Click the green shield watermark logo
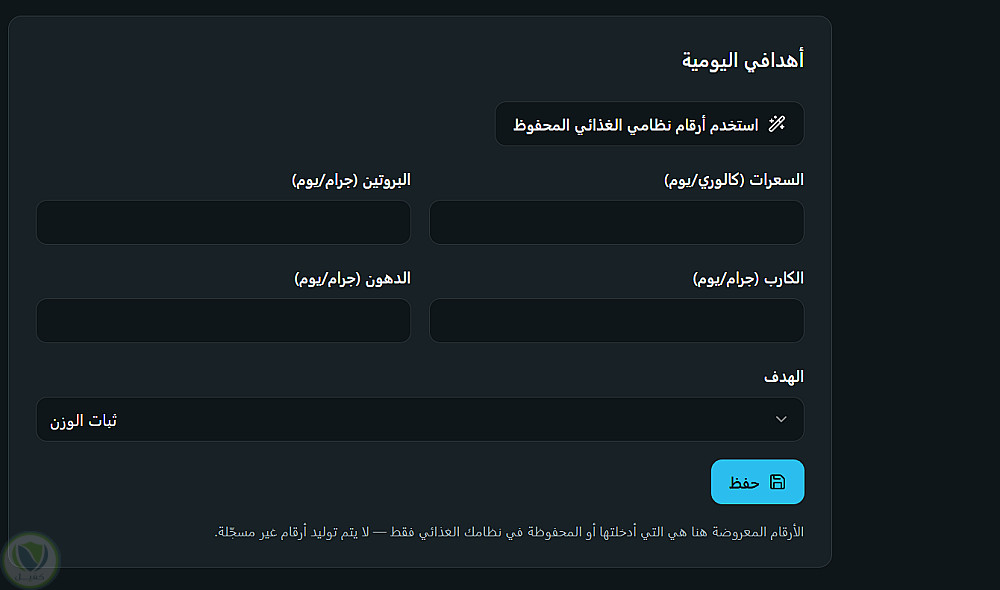The width and height of the screenshot is (1000, 590). 30,559
